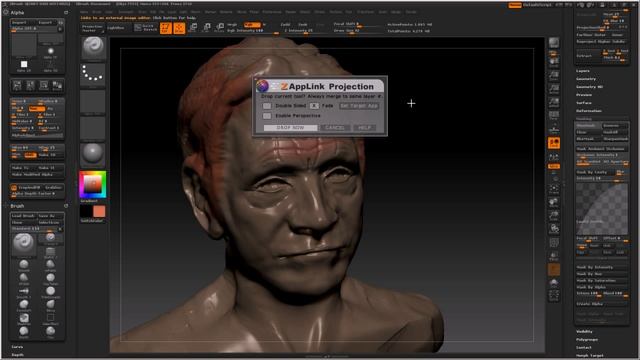Toggle the Fade X box in ZAppLink dialog
This screenshot has width=640, height=360.
(314, 106)
